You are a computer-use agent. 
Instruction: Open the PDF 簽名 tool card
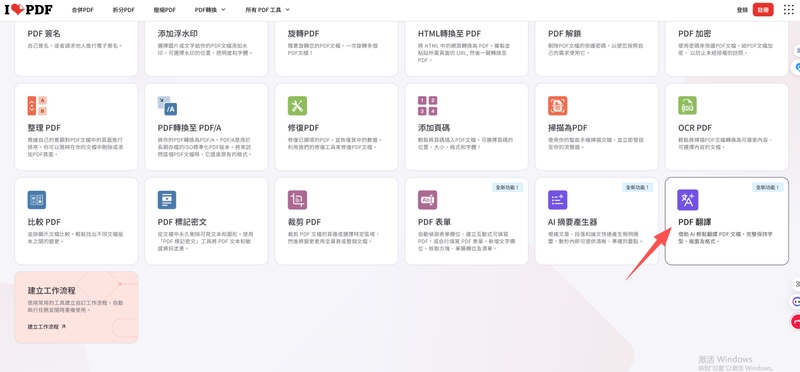coord(76,48)
